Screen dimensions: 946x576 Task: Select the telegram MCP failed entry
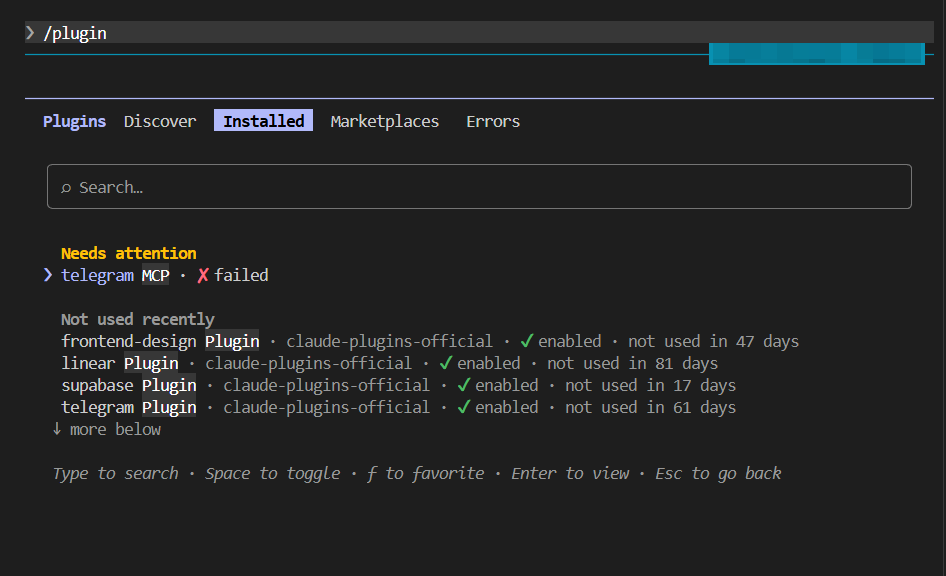coord(165,276)
